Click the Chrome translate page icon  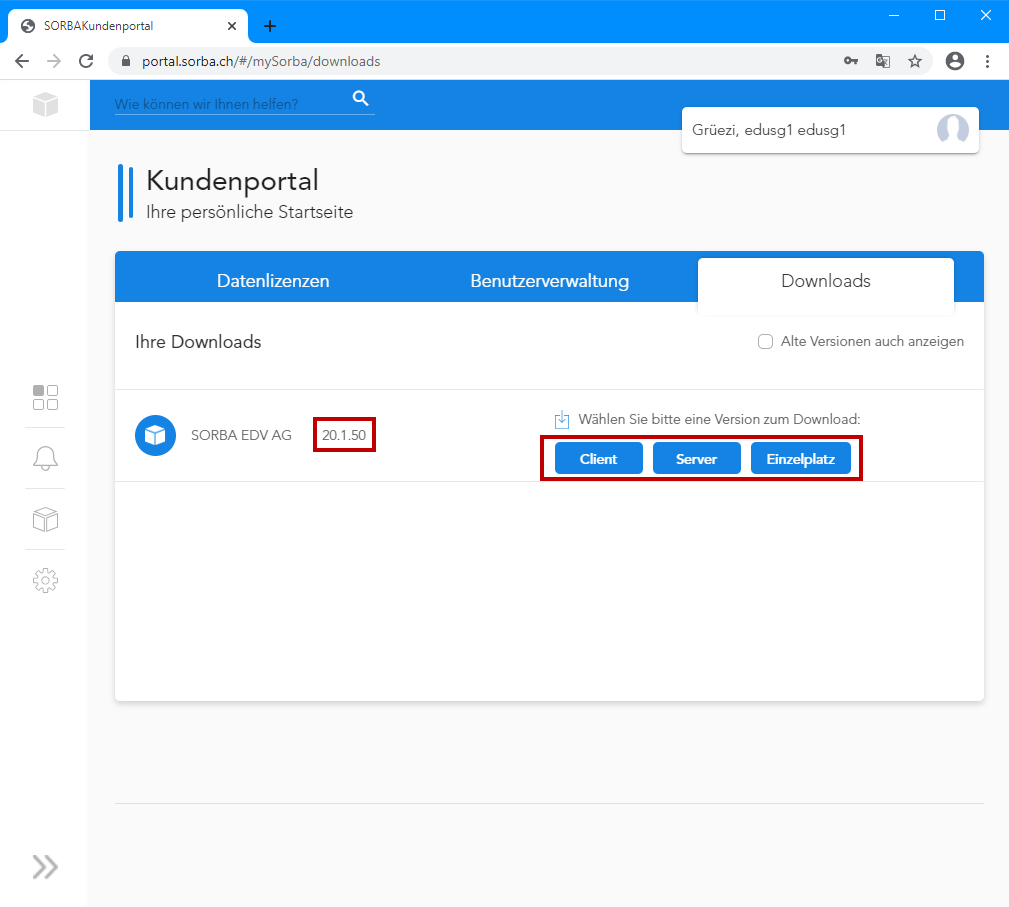[882, 61]
